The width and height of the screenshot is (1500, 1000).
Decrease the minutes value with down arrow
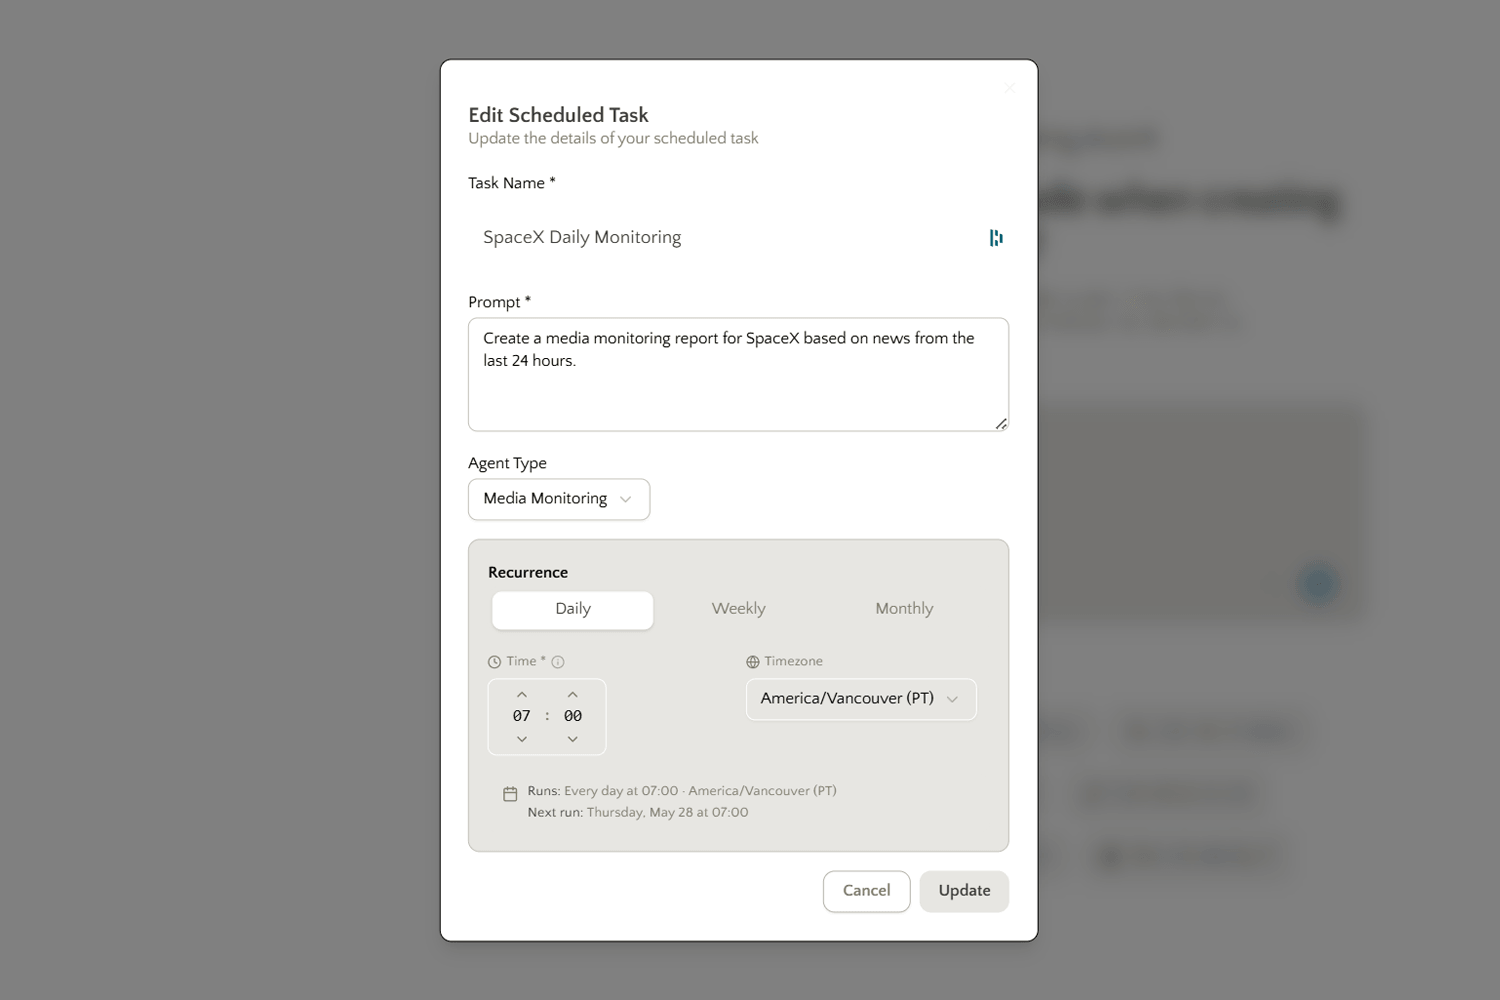[x=573, y=739]
